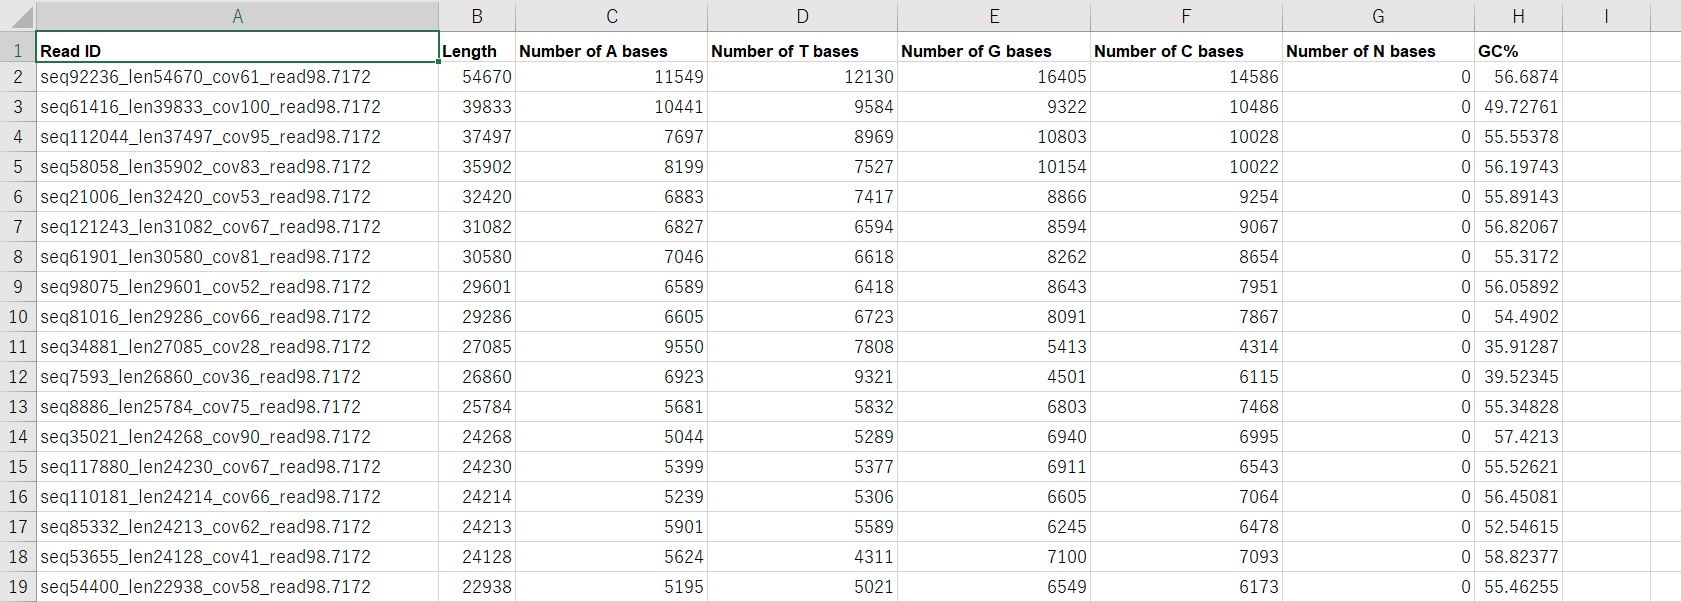Select column A header
The width and height of the screenshot is (1681, 602).
click(237, 16)
